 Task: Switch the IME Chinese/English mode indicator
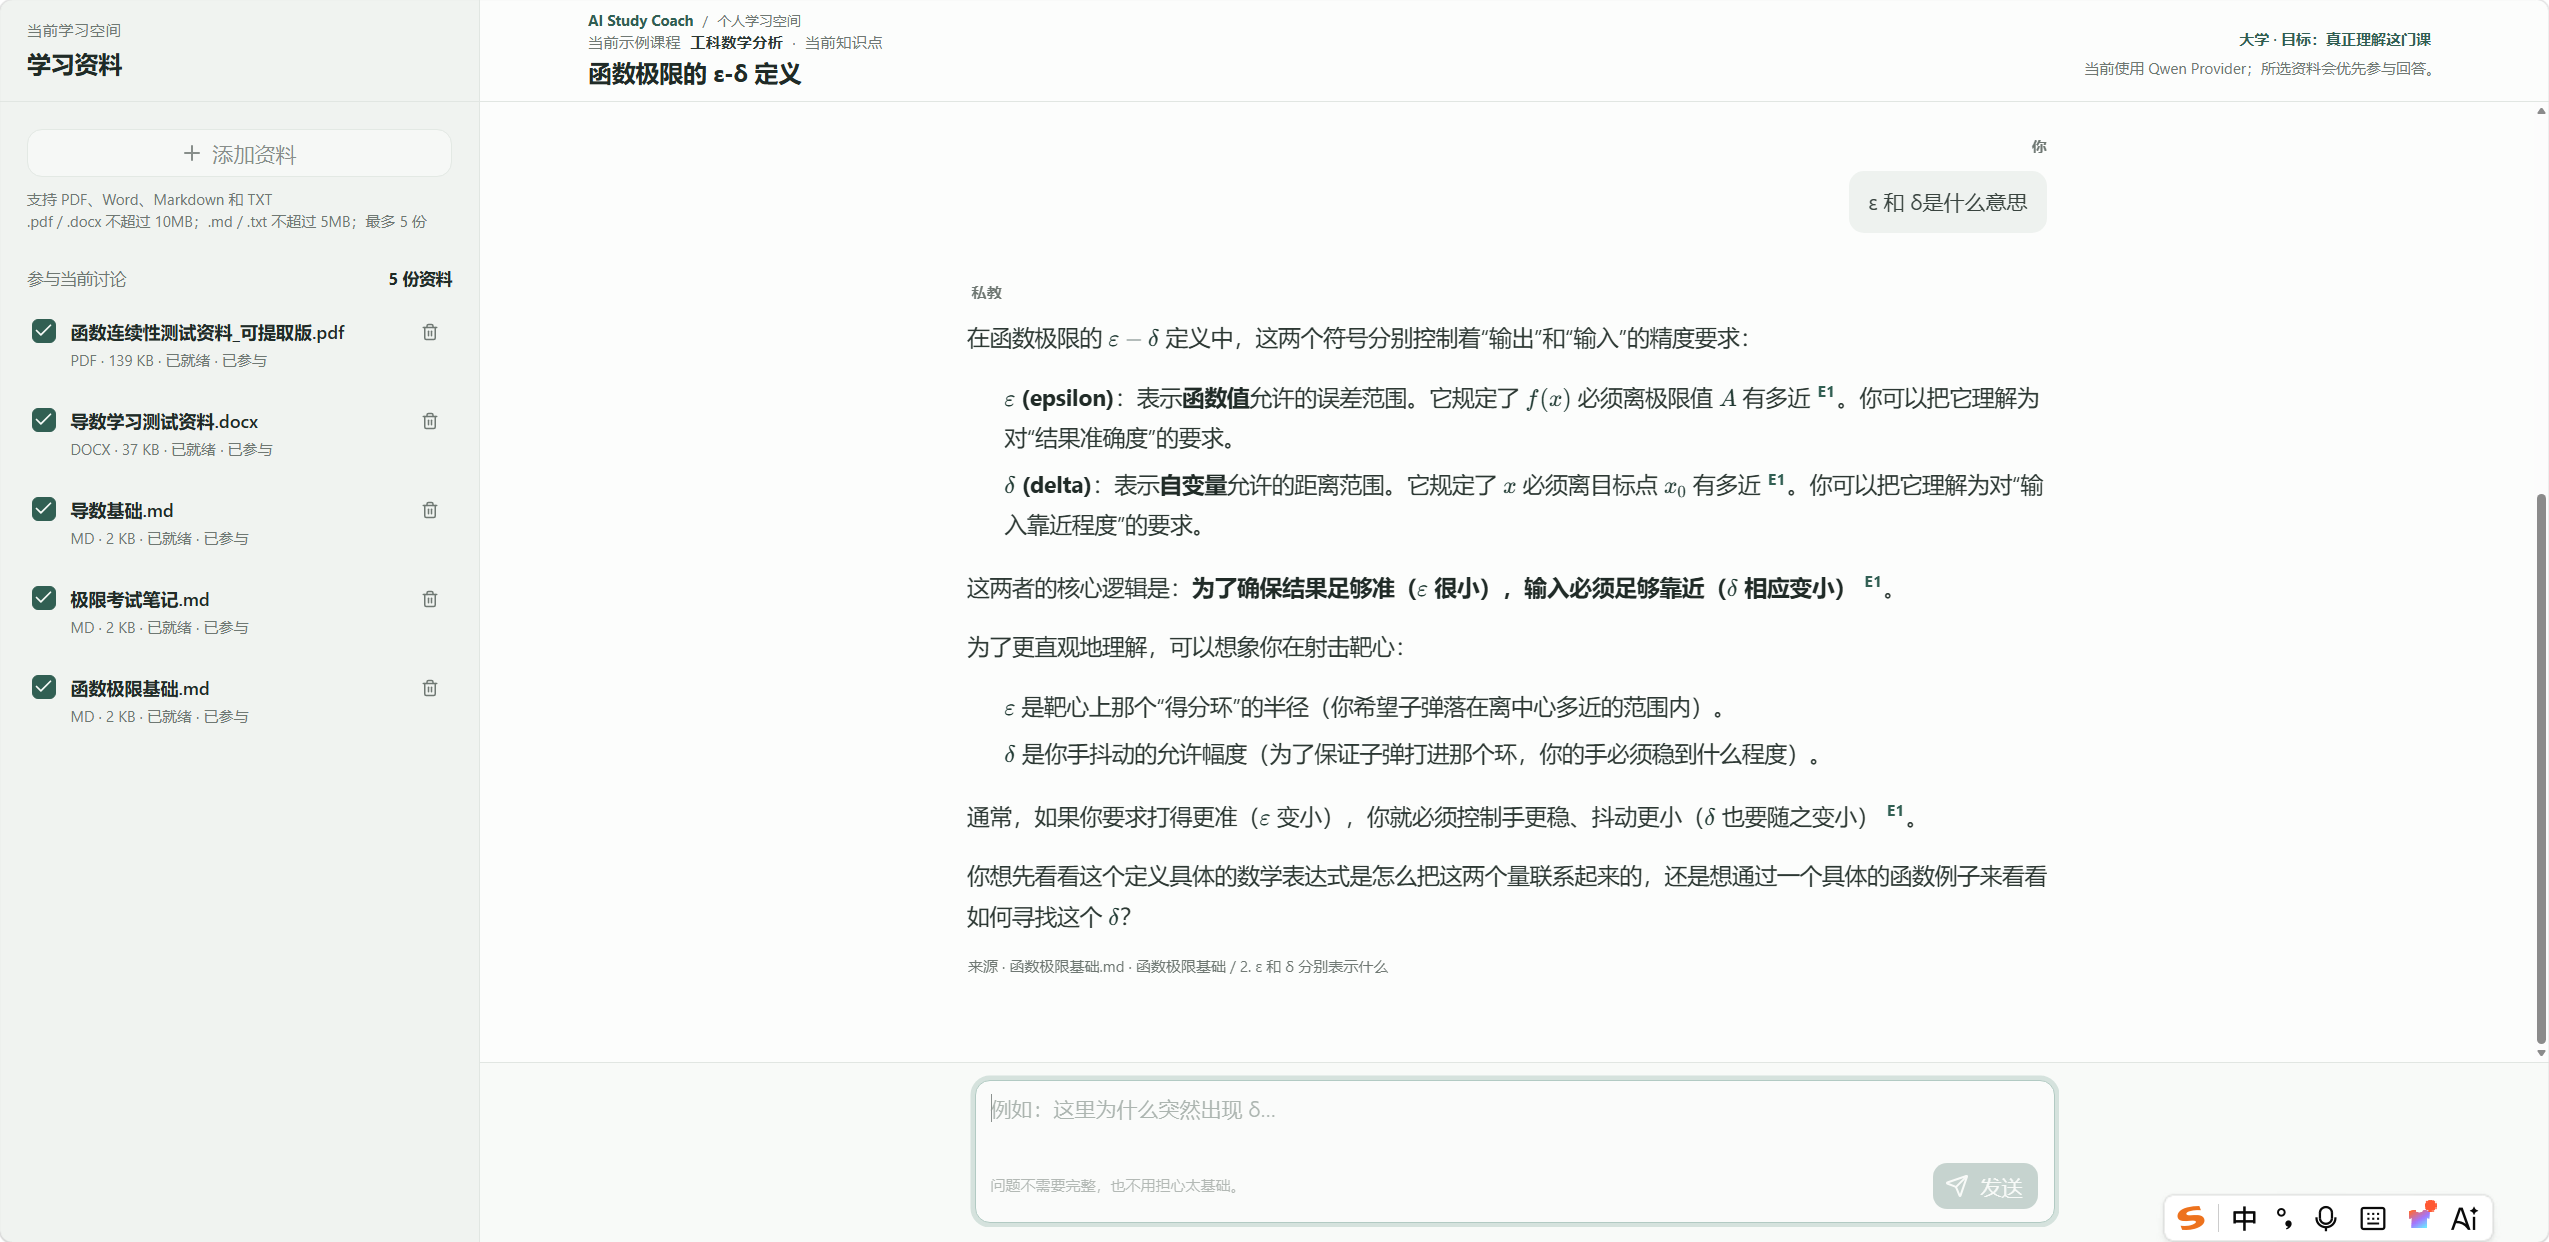coord(2244,1217)
